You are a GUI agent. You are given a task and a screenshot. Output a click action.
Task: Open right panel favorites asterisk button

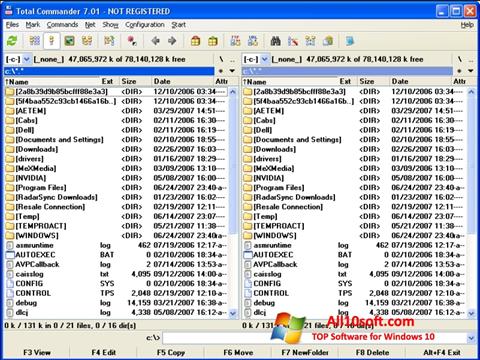point(459,71)
